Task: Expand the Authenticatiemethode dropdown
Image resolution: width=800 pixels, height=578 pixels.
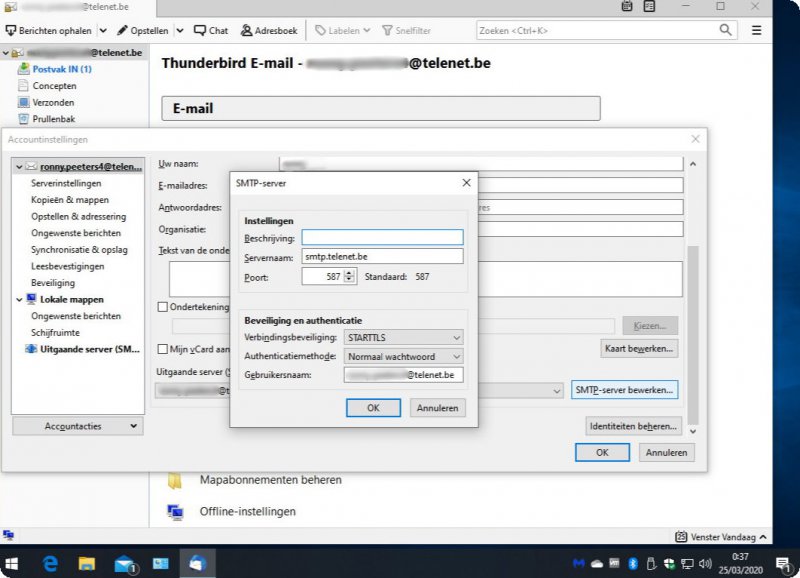Action: 403,356
